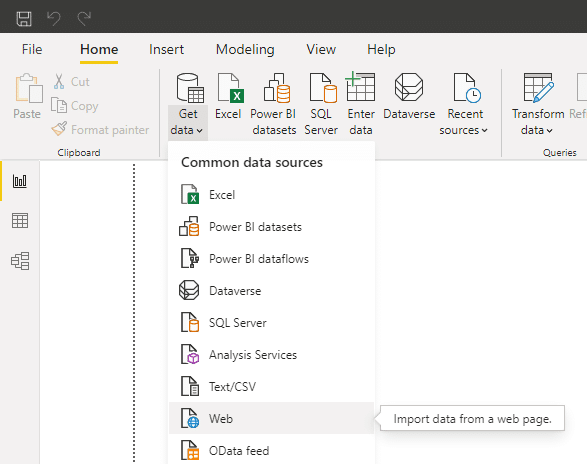Choose Text/CSV menu entry
This screenshot has height=464, width=587.
(x=271, y=386)
